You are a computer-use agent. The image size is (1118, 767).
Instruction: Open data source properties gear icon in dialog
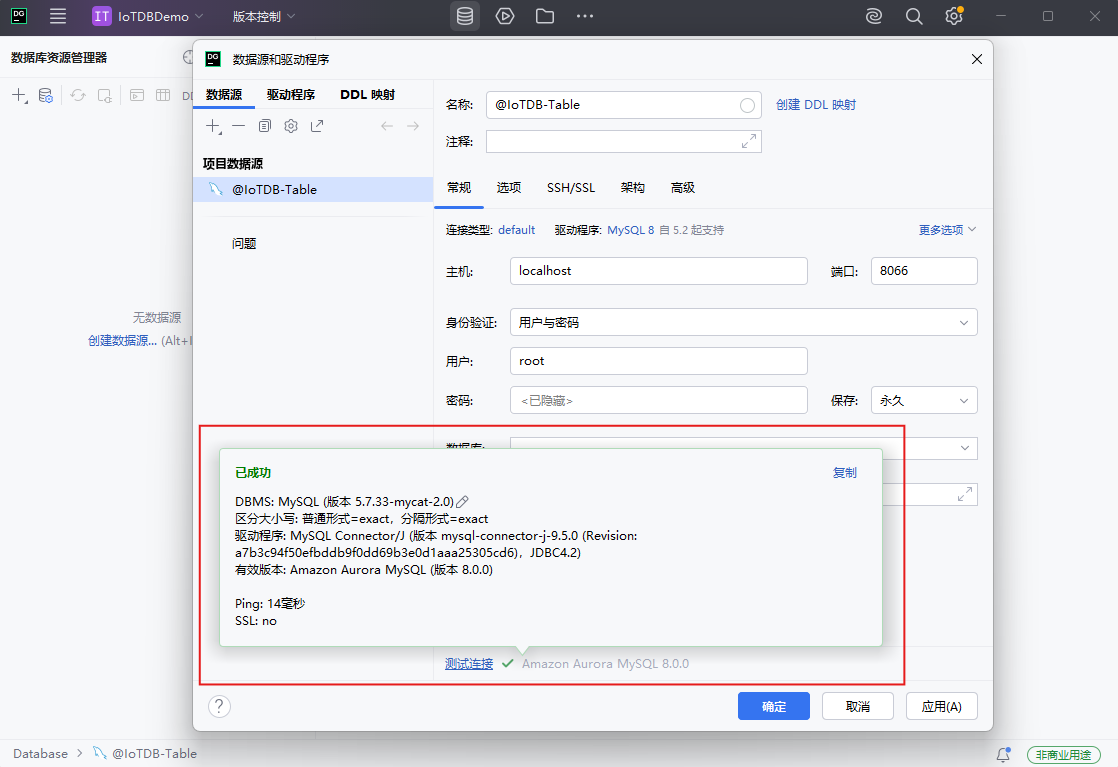click(289, 126)
